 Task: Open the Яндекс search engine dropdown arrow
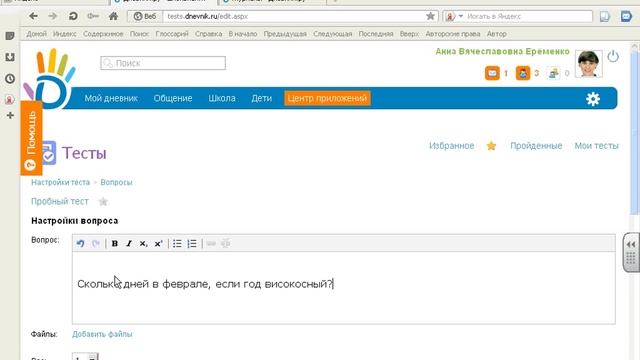point(461,16)
